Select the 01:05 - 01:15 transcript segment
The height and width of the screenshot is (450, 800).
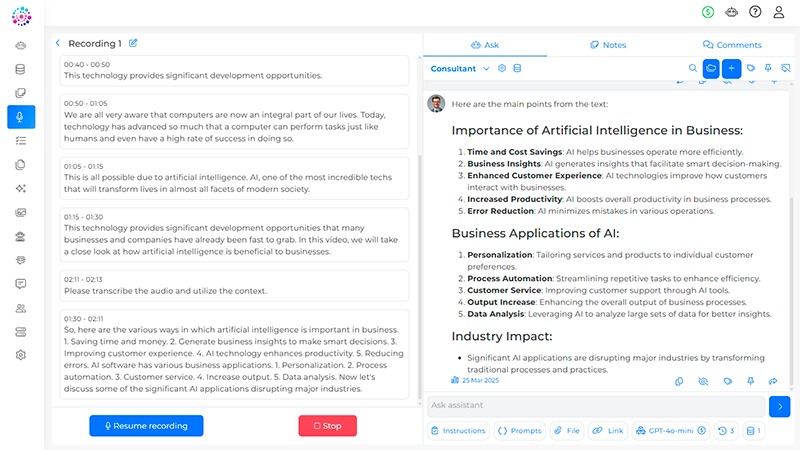click(234, 178)
